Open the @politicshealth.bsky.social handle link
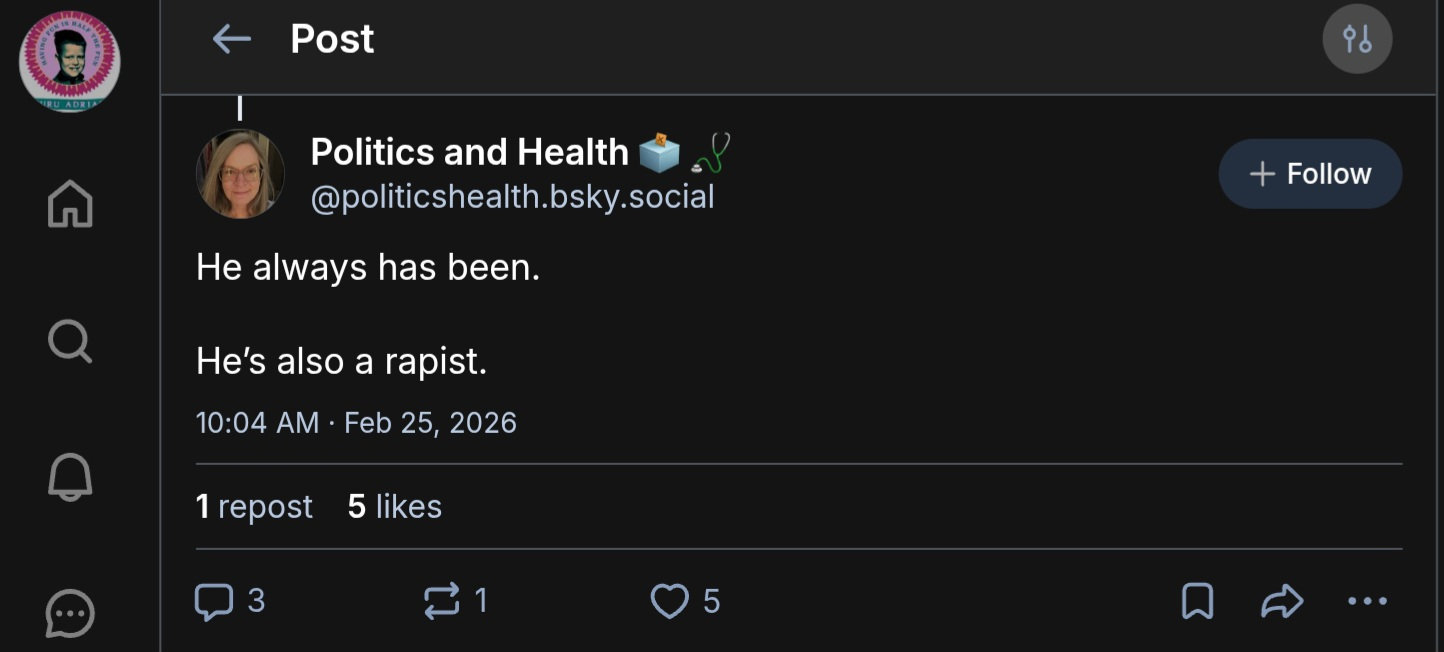Screen dimensions: 1444x652 tap(512, 197)
